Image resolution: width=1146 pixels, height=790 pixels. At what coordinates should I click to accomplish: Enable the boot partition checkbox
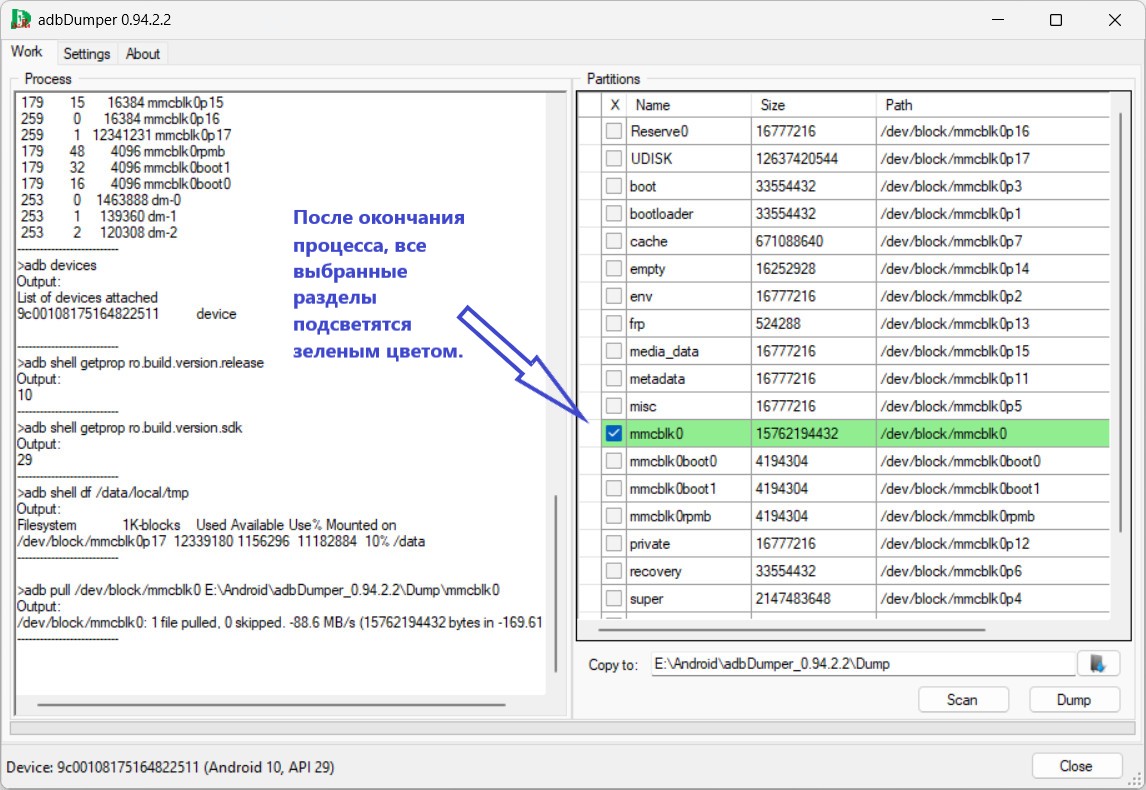pos(614,186)
